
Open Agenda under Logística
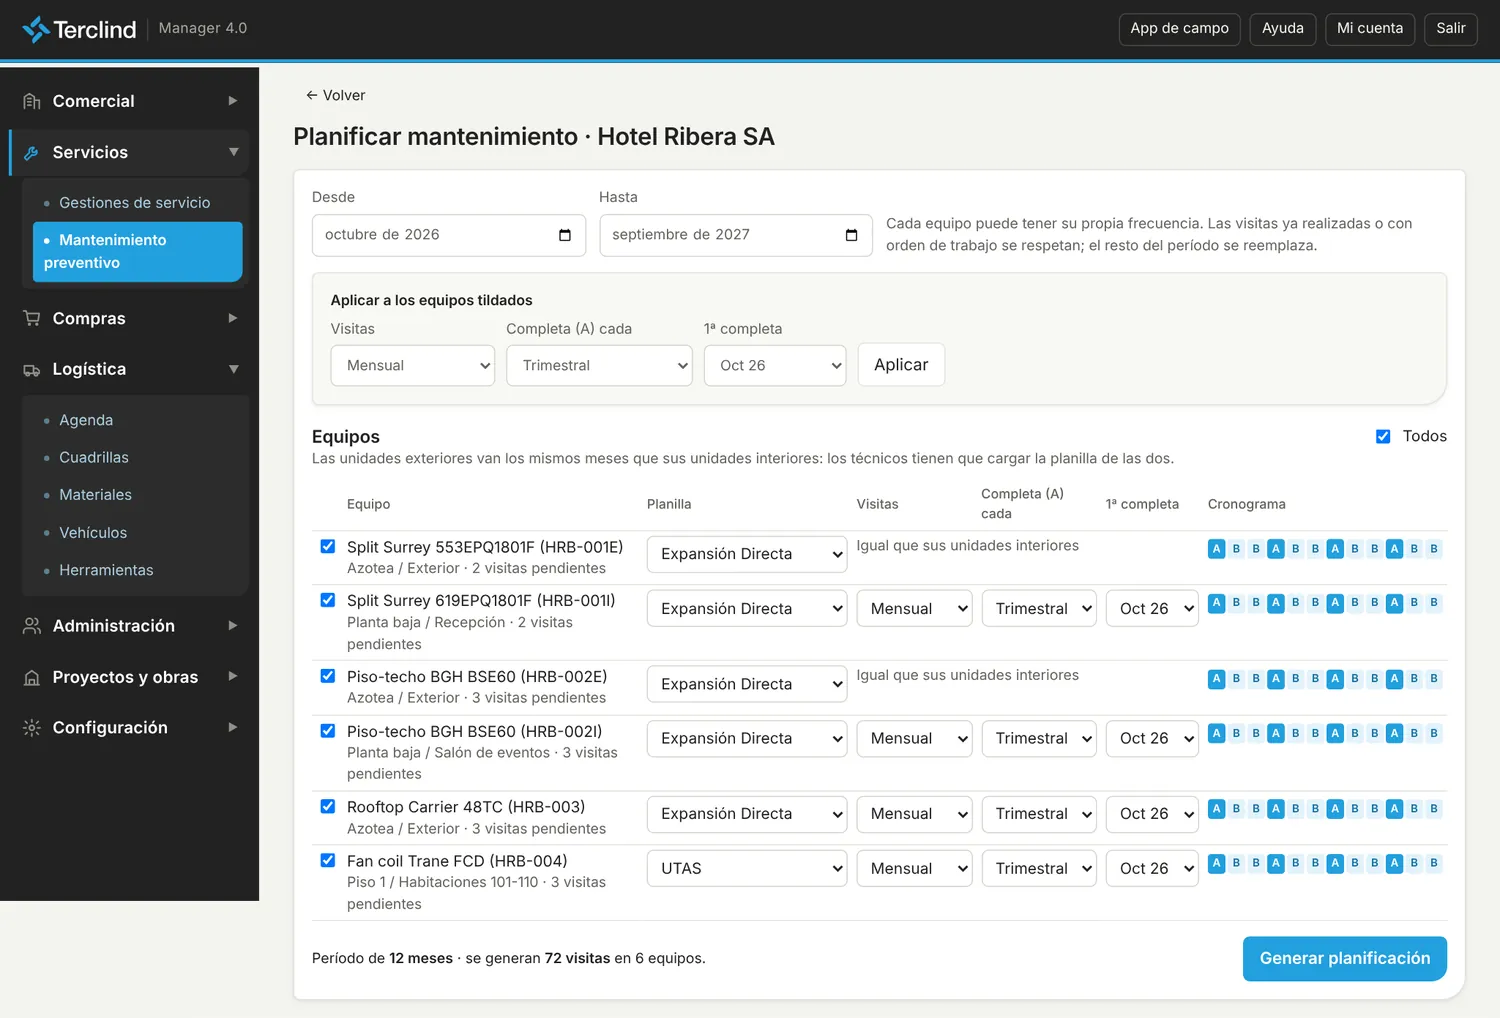click(x=86, y=421)
